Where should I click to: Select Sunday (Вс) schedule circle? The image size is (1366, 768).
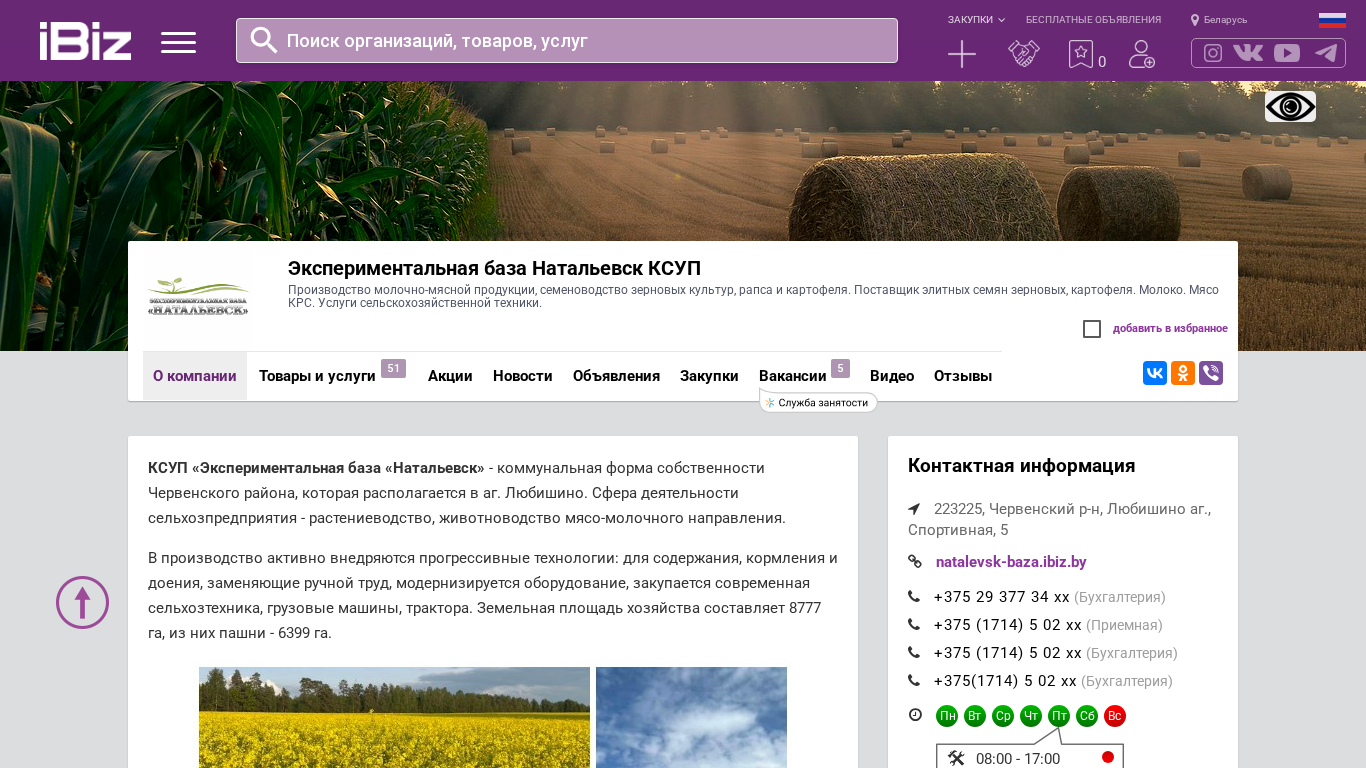(x=1115, y=716)
